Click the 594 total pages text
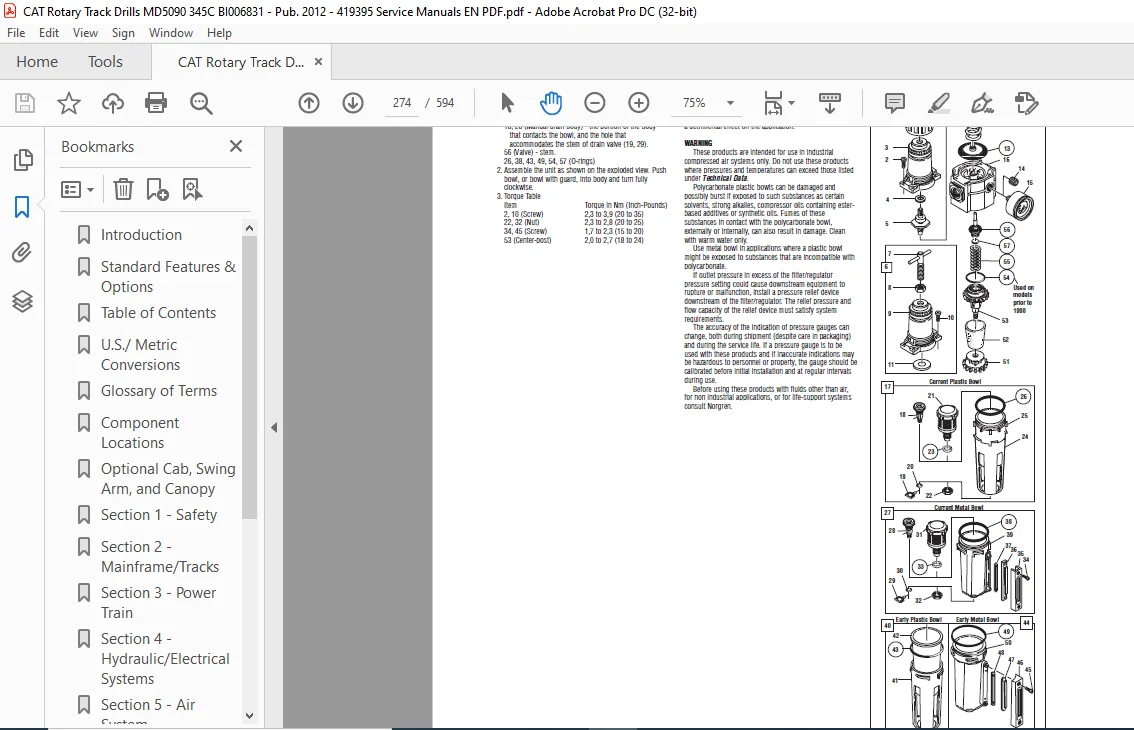 tap(445, 103)
